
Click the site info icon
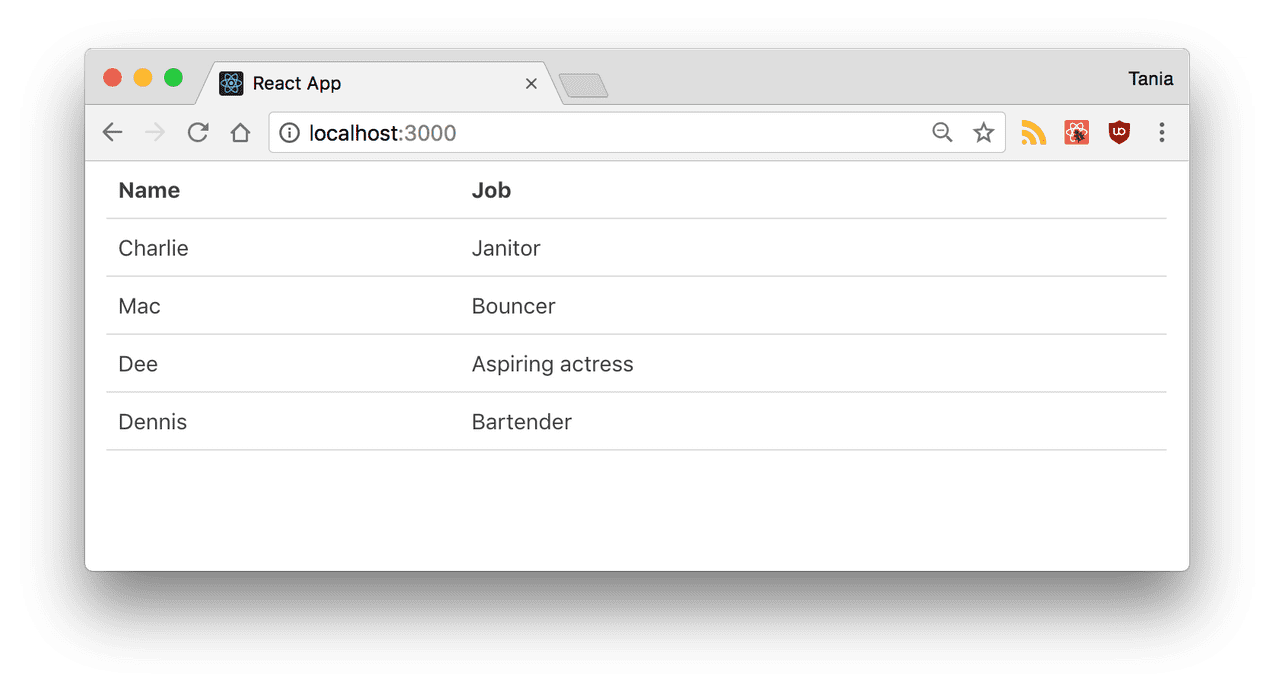289,133
